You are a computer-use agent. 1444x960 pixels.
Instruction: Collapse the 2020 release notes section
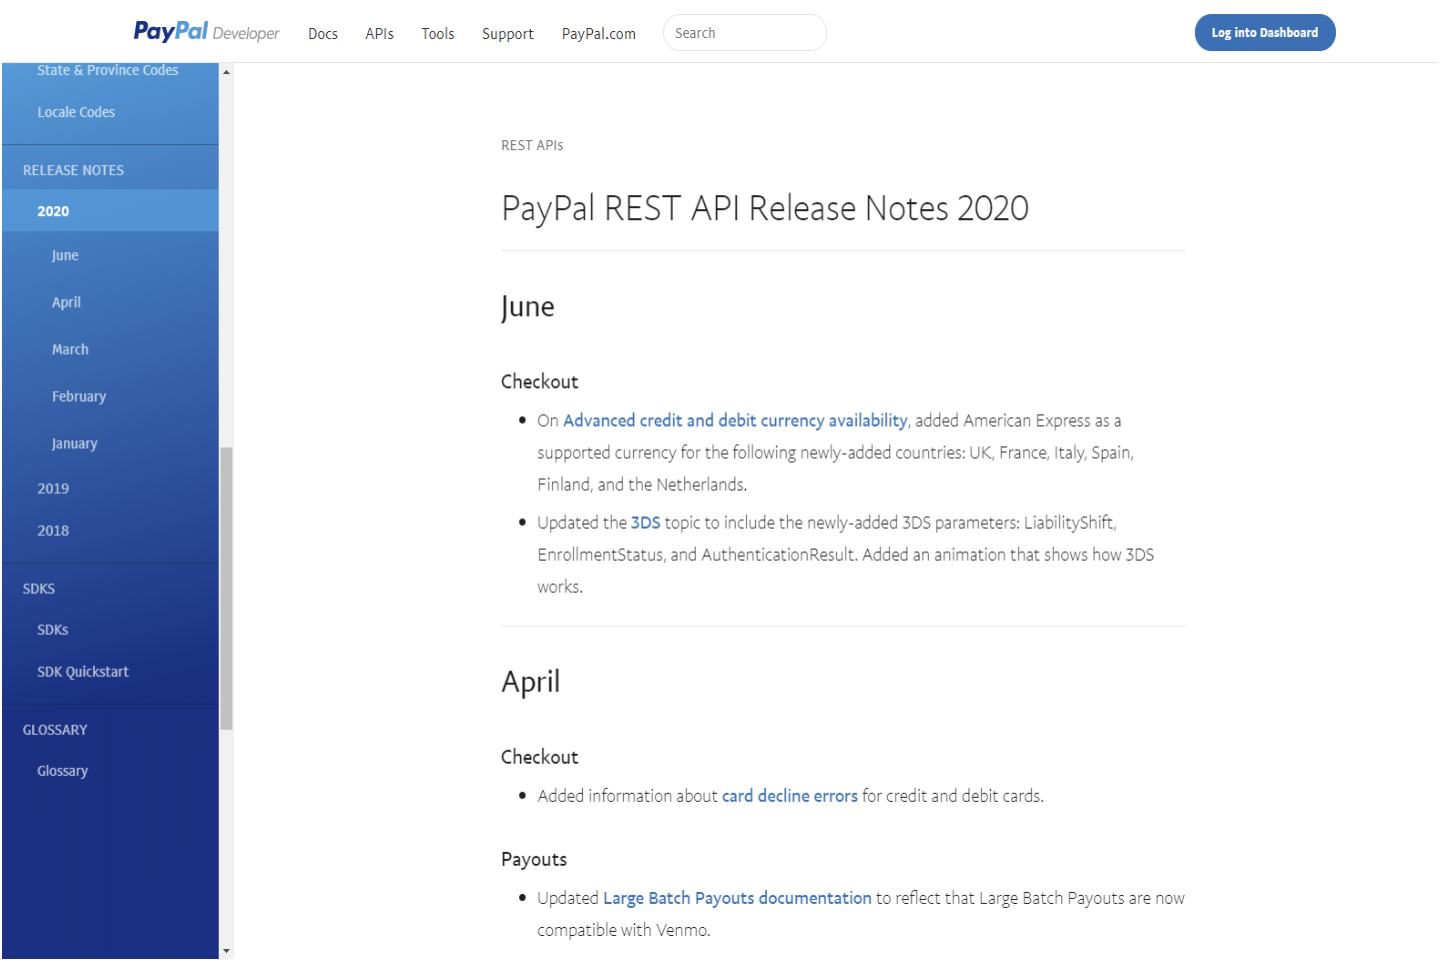click(53, 211)
